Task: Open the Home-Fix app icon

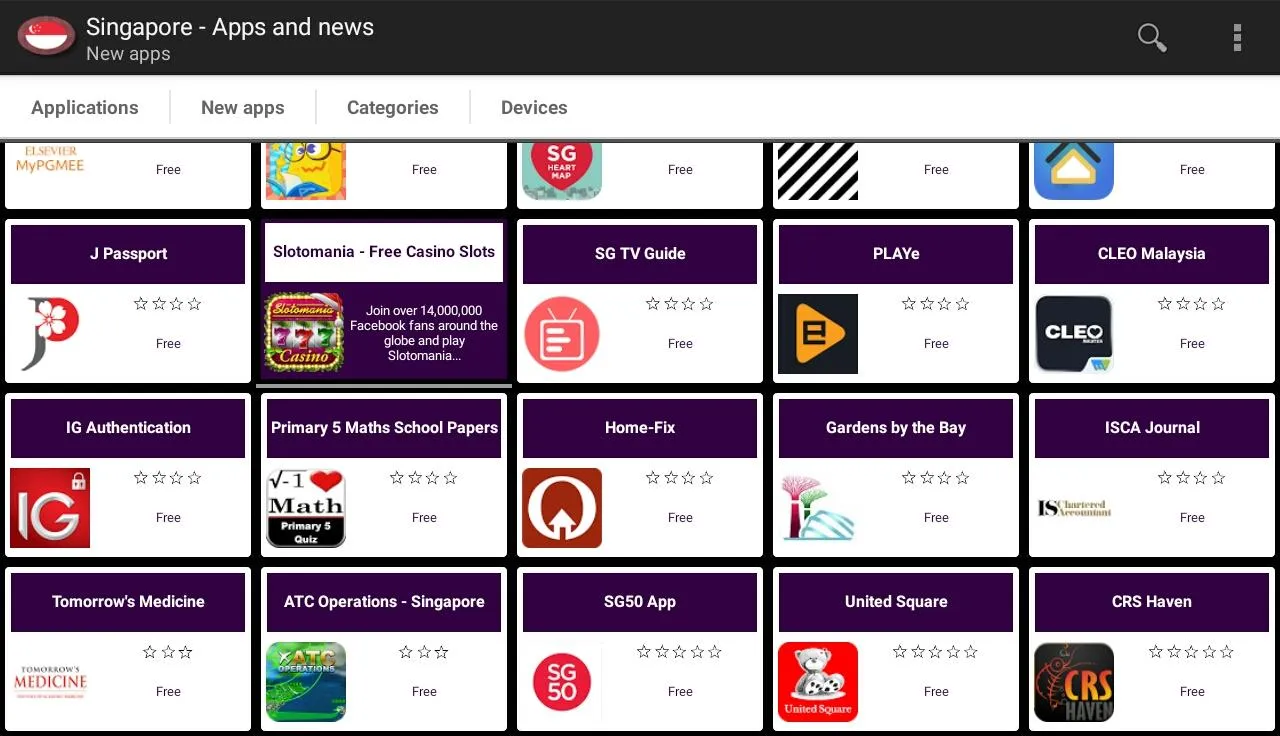Action: [x=562, y=508]
